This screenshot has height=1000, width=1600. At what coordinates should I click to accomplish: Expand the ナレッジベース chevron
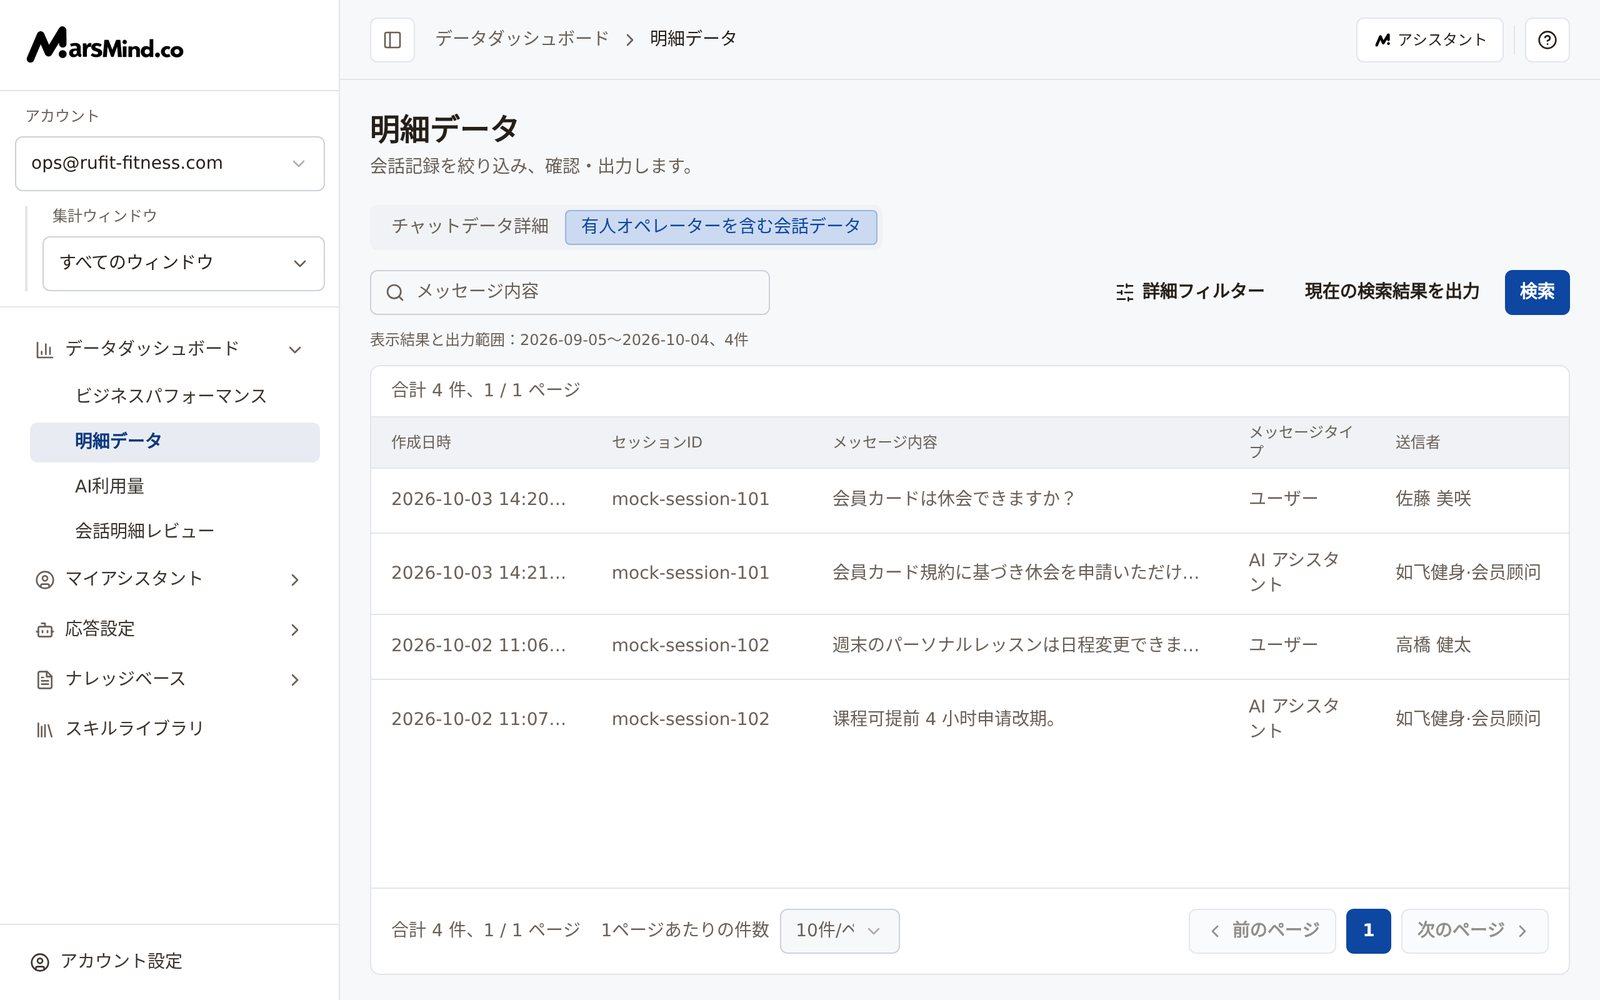(295, 680)
